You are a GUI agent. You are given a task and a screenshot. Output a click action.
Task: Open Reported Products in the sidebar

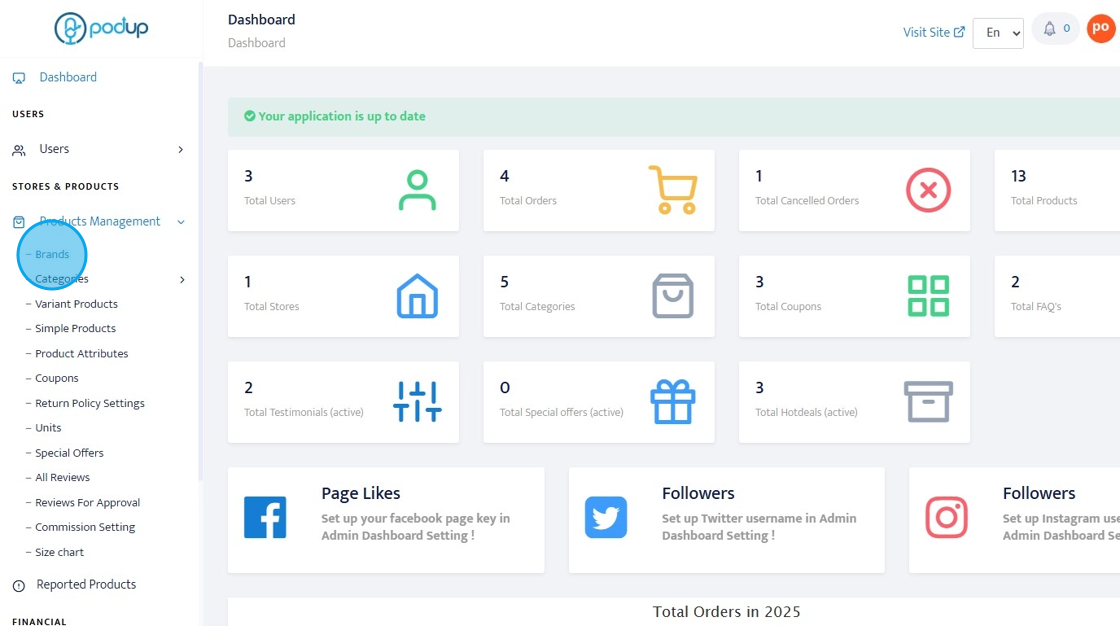[86, 584]
